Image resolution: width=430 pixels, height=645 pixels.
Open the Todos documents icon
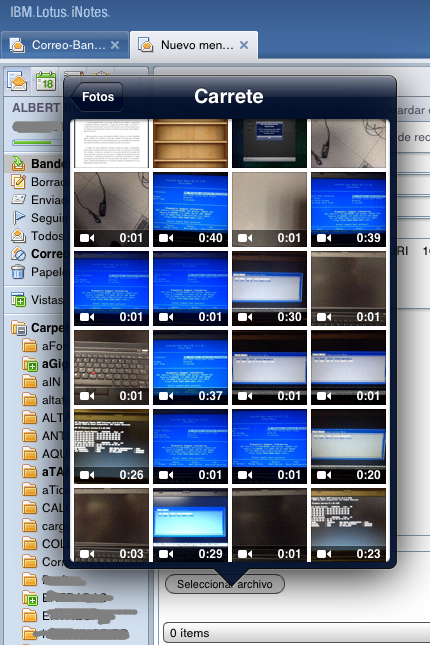coord(18,235)
